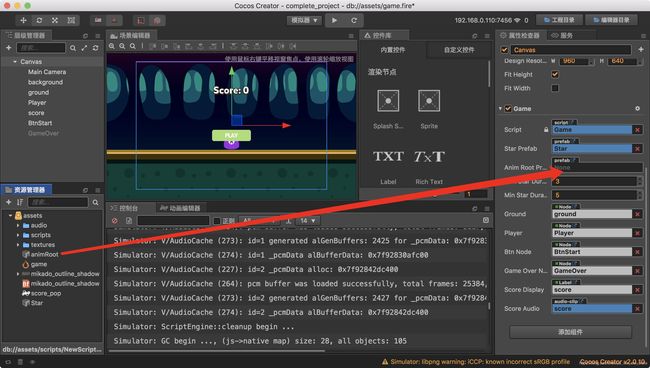Viewport: 650px width, 368px height.
Task: Click the hierarchy expand-collapse all icon
Action: click(84, 48)
